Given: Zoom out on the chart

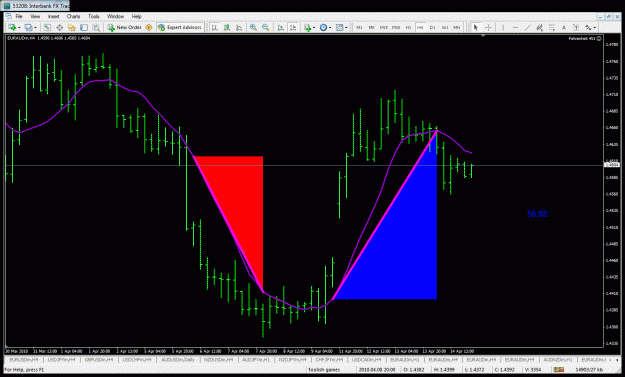Looking at the screenshot, I should 265,27.
